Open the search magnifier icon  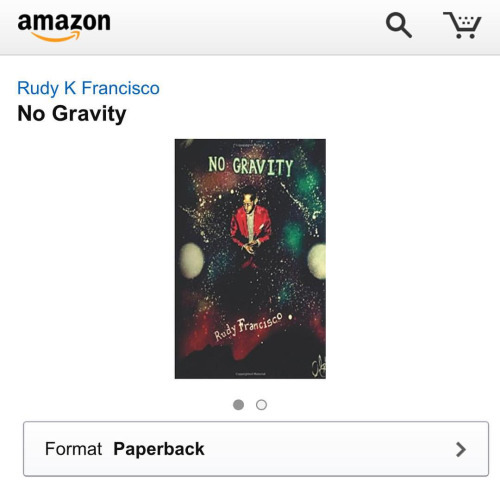coord(399,25)
